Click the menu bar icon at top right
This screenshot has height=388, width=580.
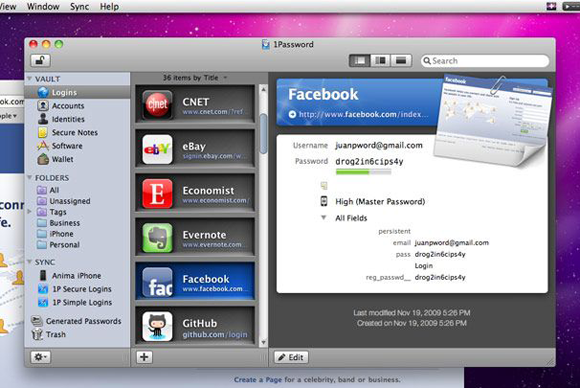(x=551, y=6)
